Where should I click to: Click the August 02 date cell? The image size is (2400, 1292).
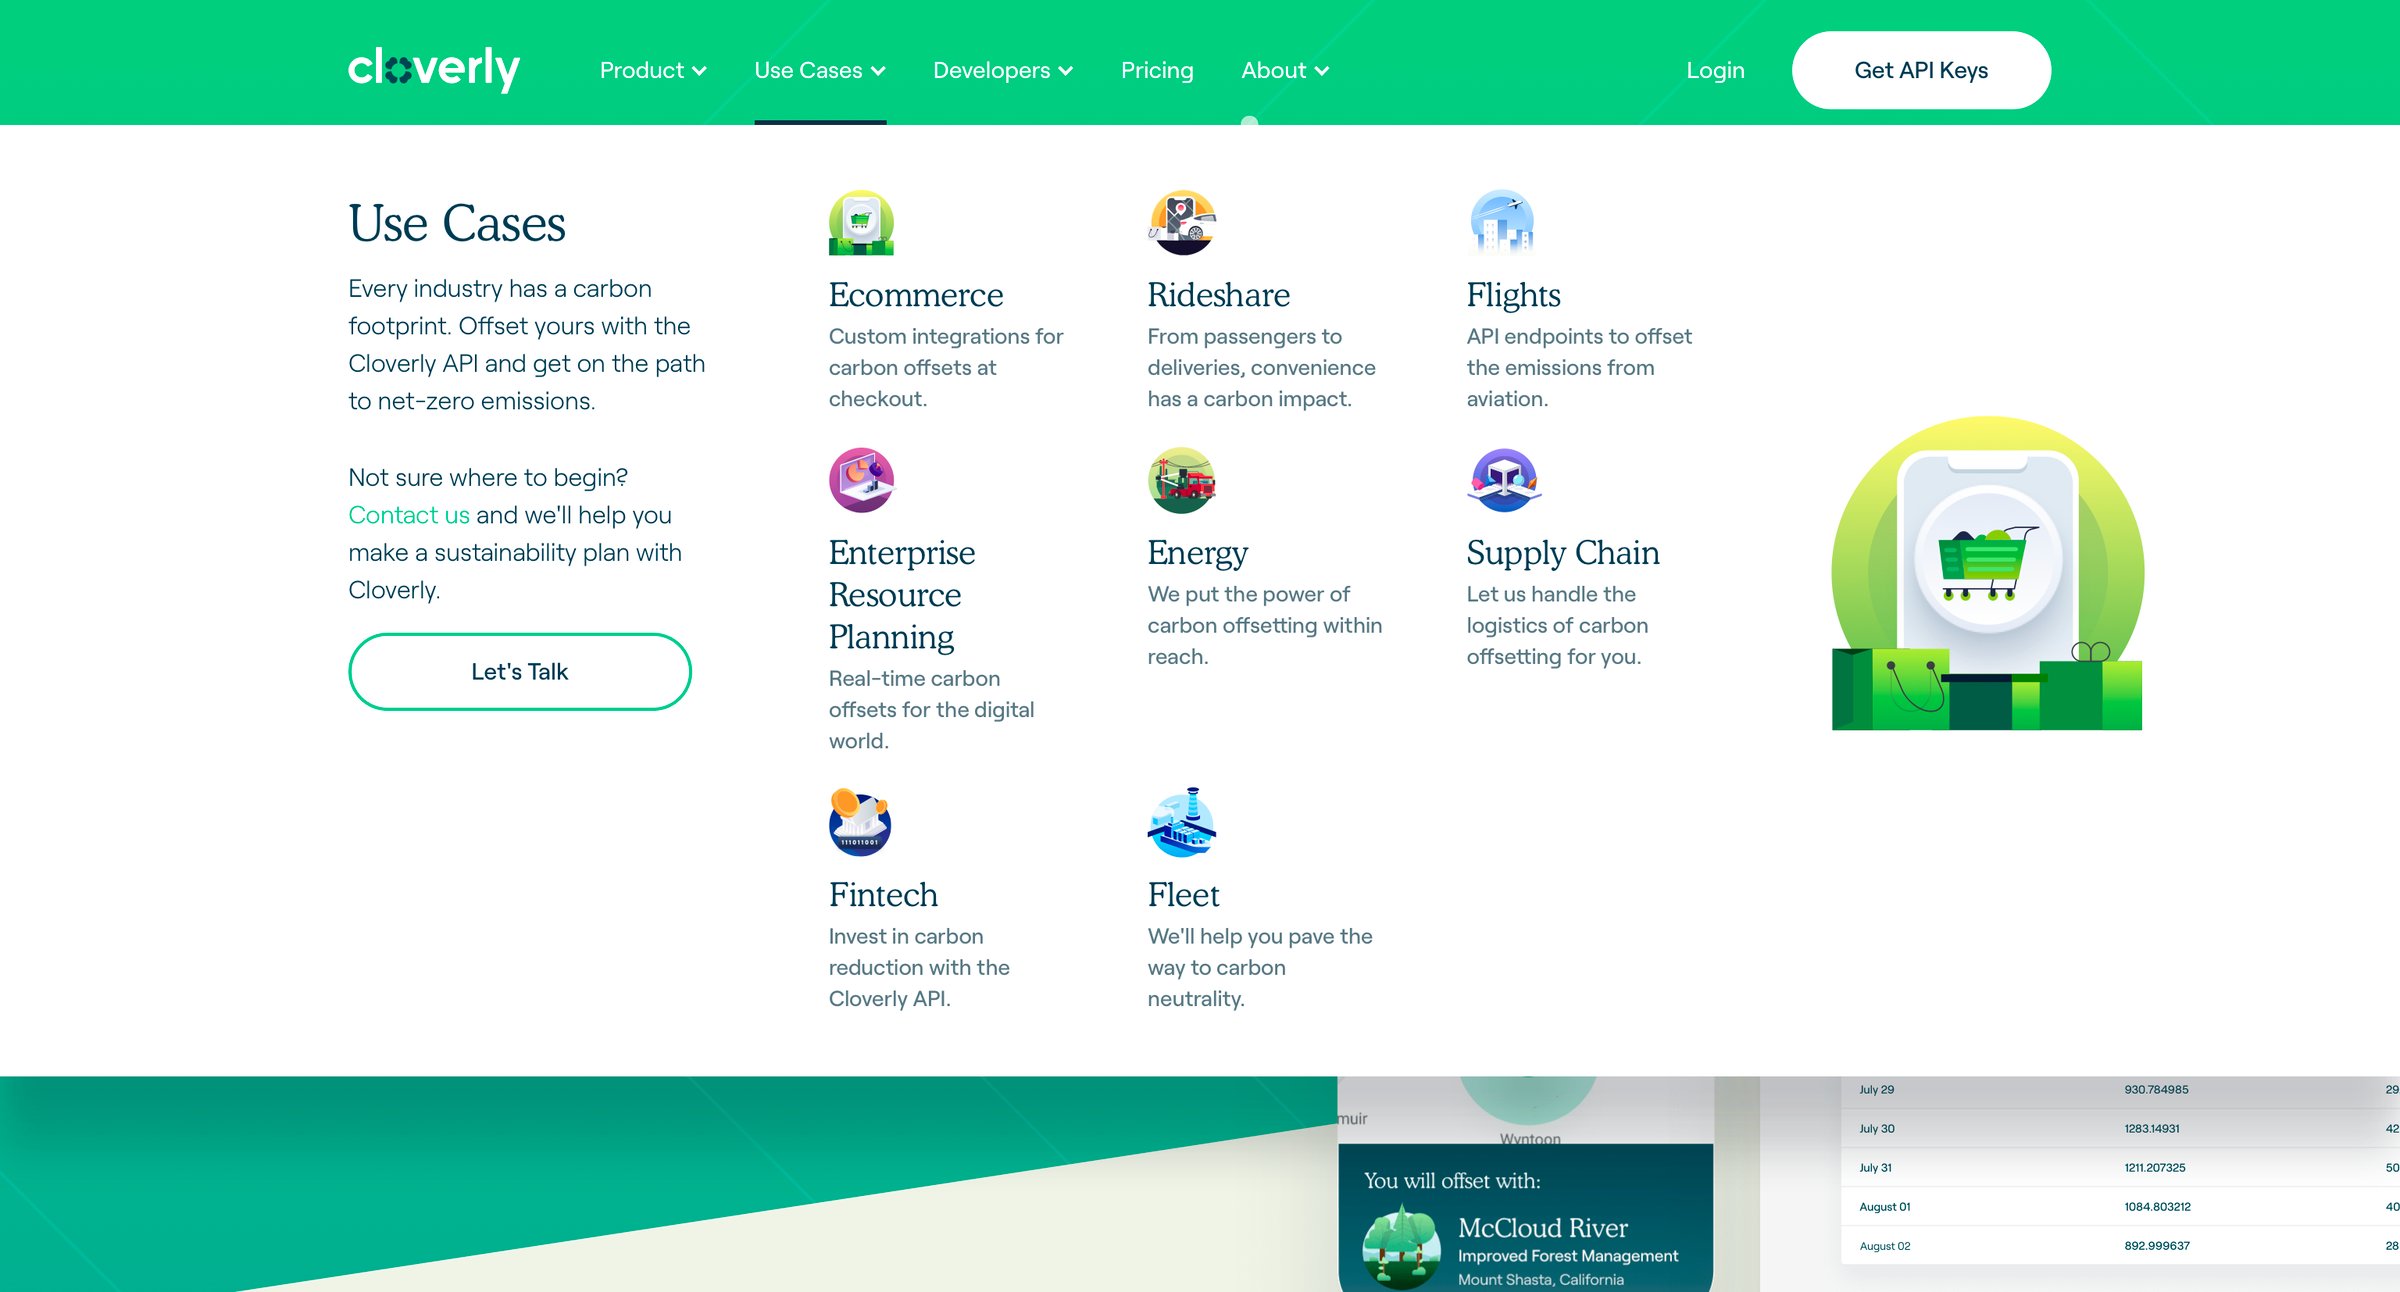pyautogui.click(x=1884, y=1246)
